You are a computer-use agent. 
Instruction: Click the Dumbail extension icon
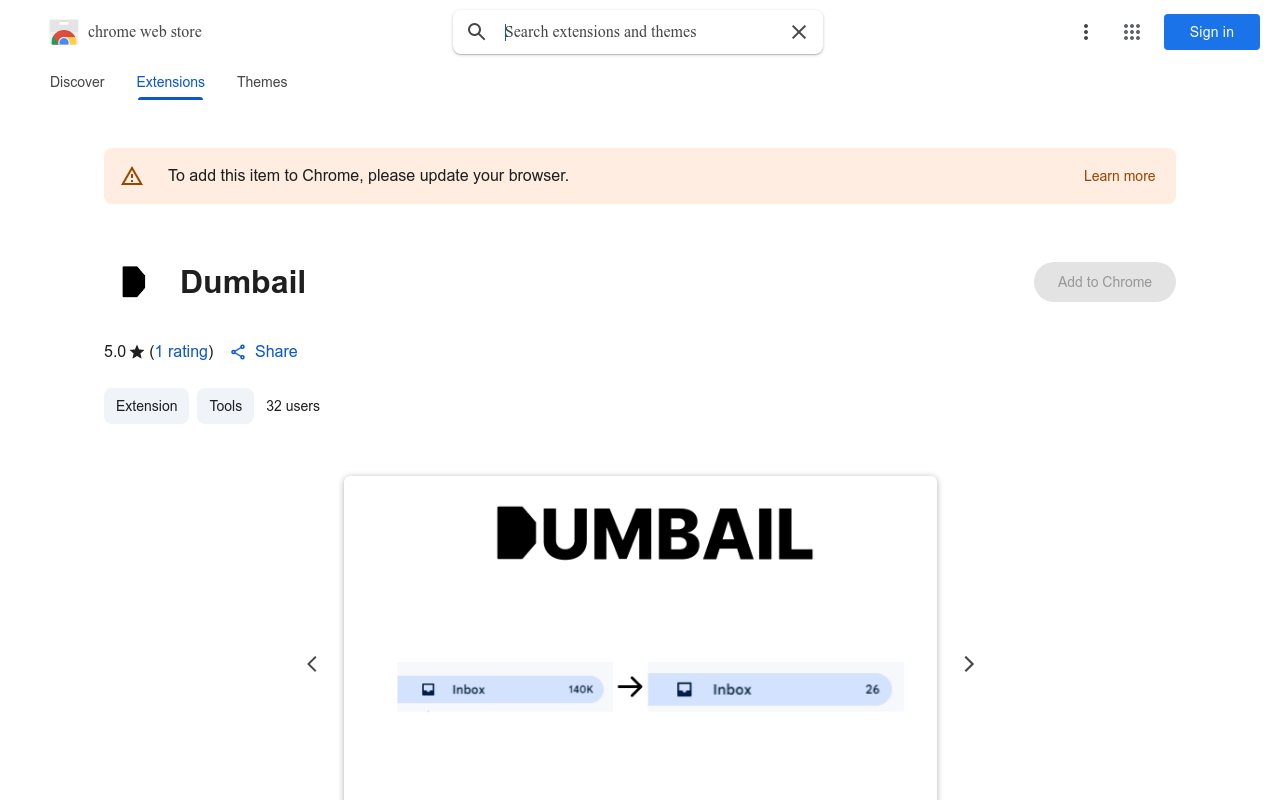(x=134, y=282)
